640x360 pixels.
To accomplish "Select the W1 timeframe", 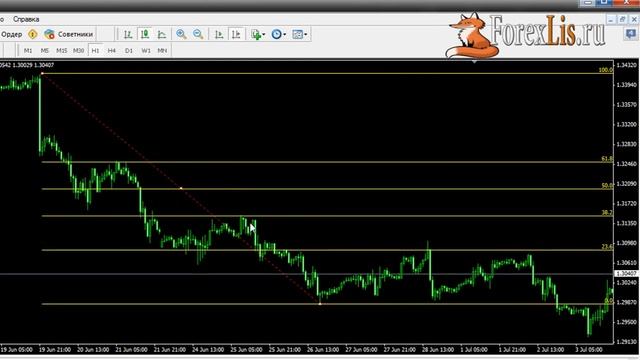I will (x=146, y=51).
